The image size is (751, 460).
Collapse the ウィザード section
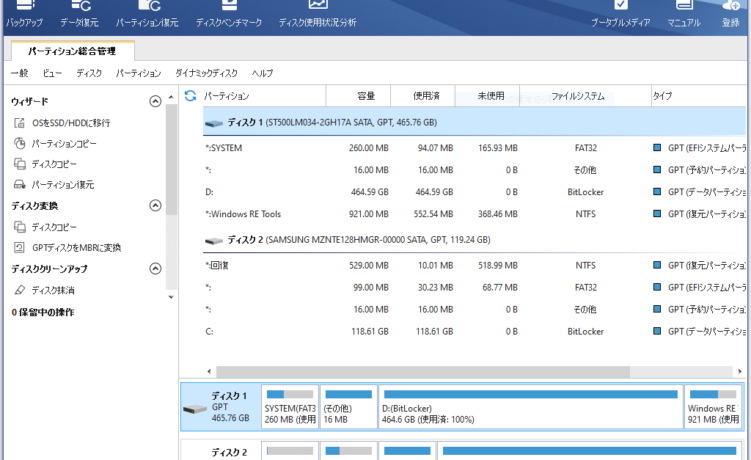155,101
